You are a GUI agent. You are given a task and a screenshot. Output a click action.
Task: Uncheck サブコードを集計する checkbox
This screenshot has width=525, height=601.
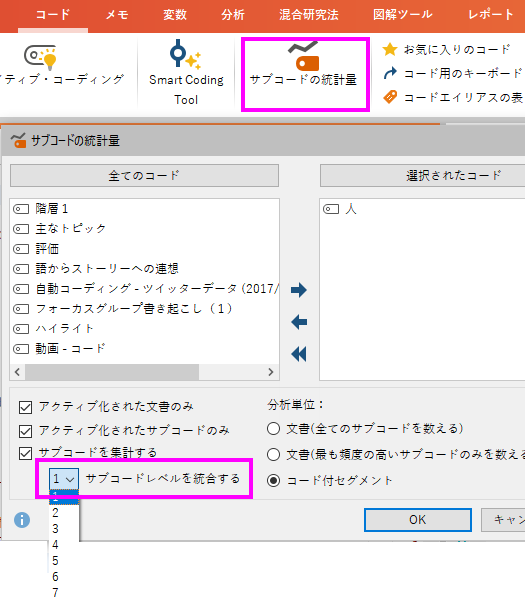point(25,453)
